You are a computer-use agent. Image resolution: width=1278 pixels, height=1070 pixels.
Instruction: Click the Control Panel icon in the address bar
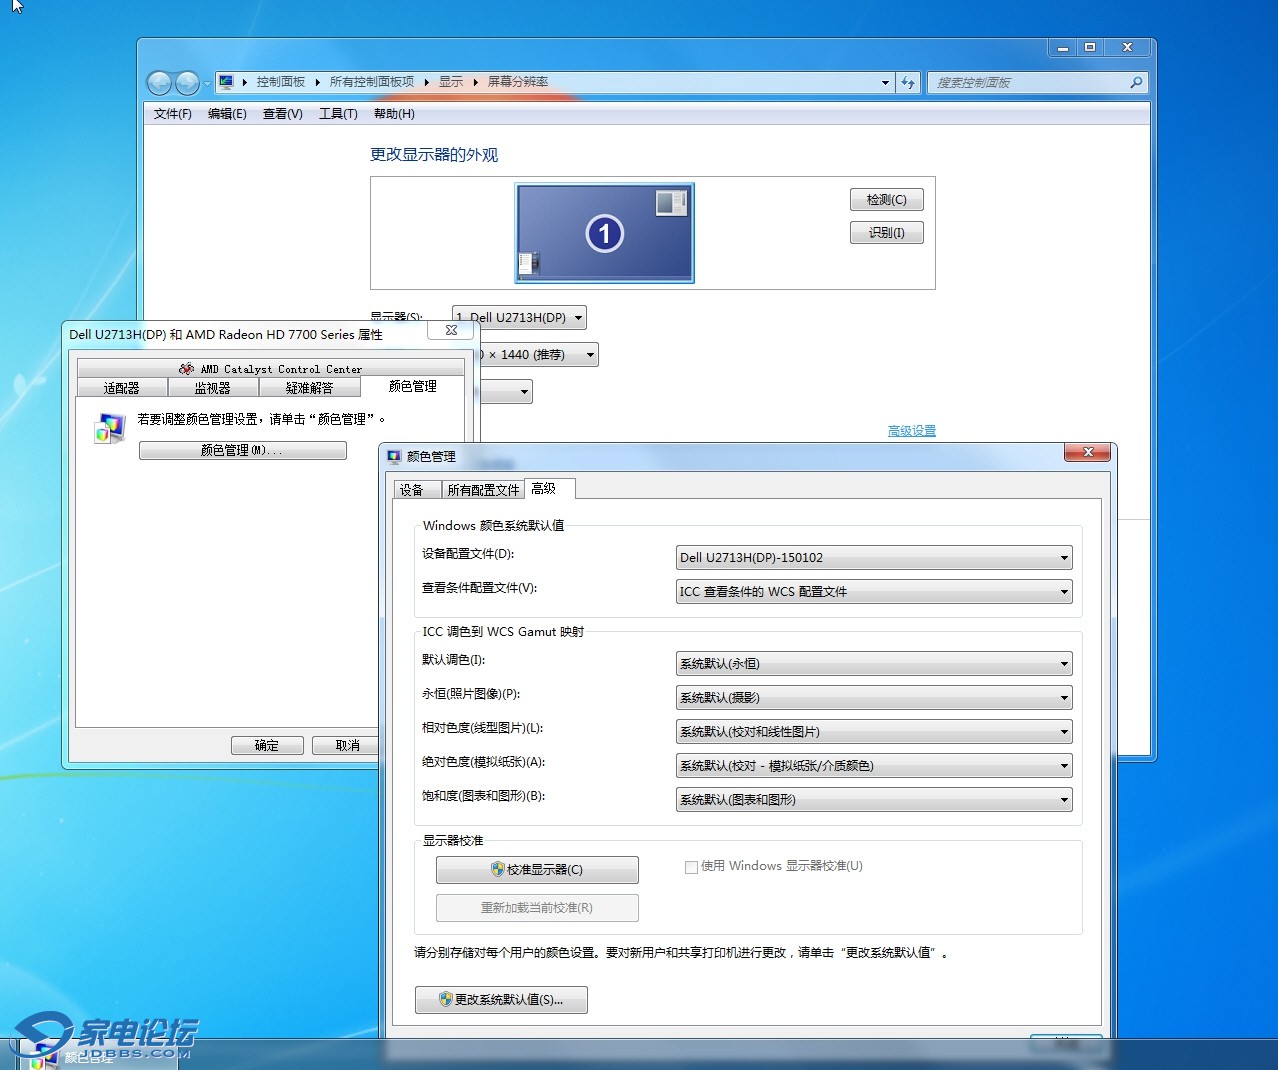(226, 82)
